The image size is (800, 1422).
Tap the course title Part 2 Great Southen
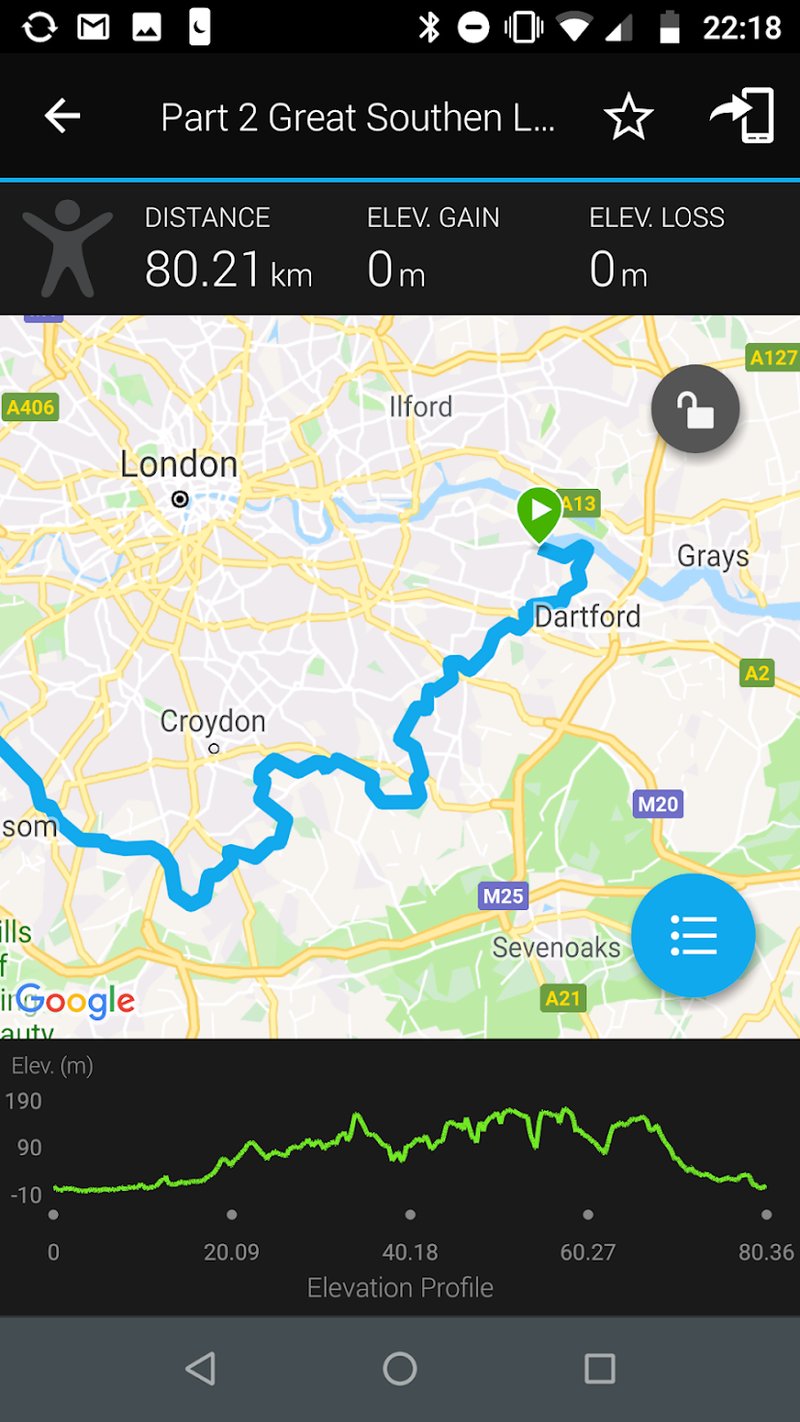(x=357, y=118)
